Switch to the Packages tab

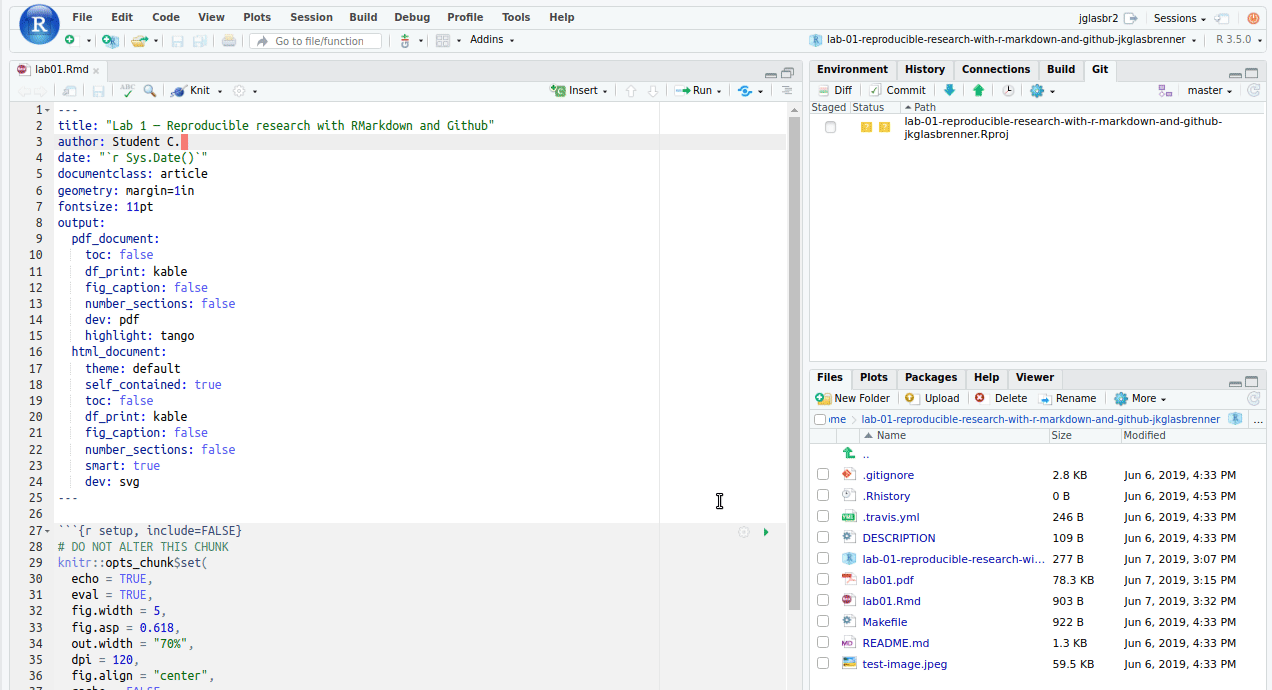931,377
